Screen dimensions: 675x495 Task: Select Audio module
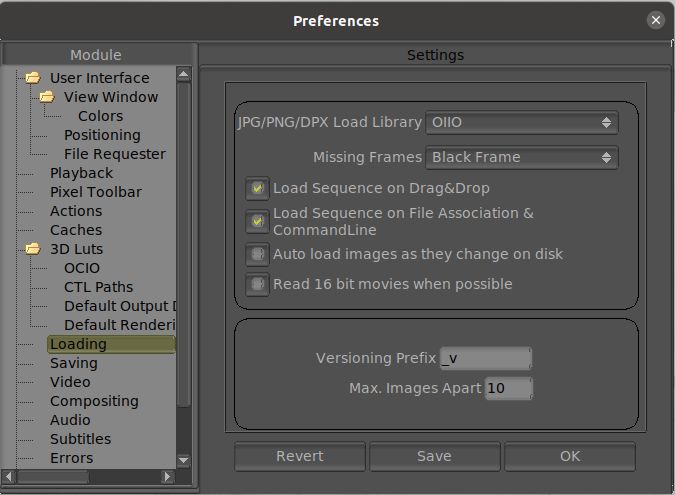click(70, 420)
